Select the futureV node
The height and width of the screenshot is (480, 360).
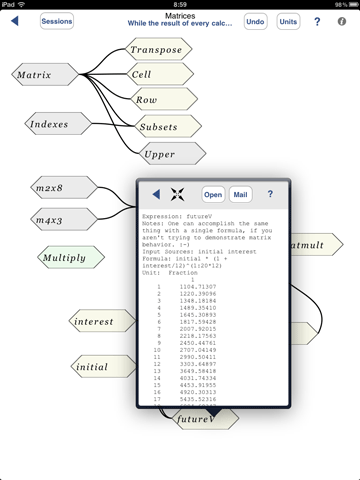pyautogui.click(x=205, y=419)
